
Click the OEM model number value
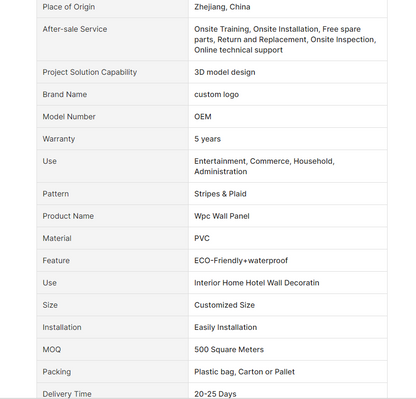pos(203,117)
